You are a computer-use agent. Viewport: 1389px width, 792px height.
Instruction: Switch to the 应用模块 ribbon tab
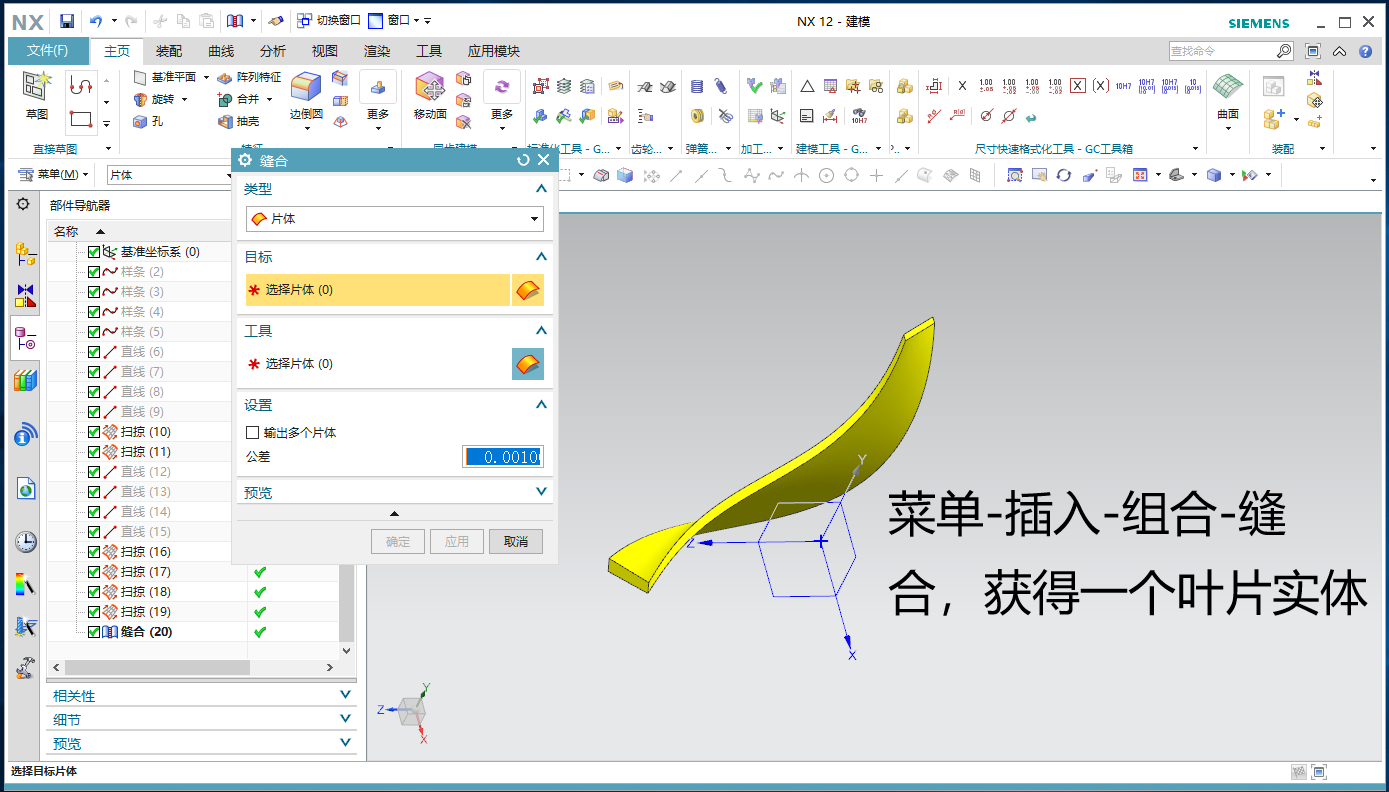tap(494, 51)
